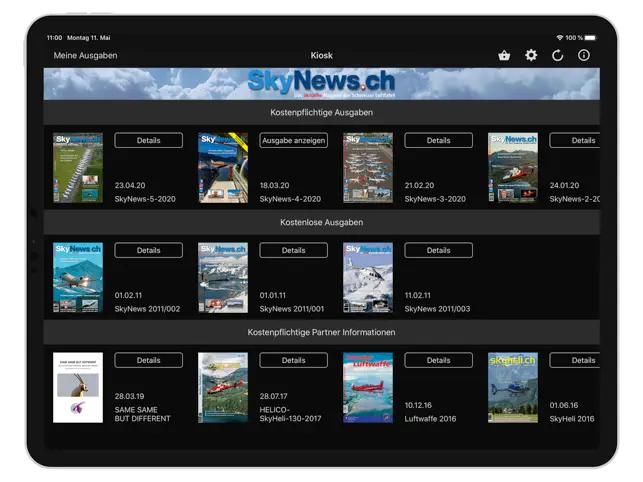
Task: Open Details for SkyNews-5-2020
Action: click(148, 140)
